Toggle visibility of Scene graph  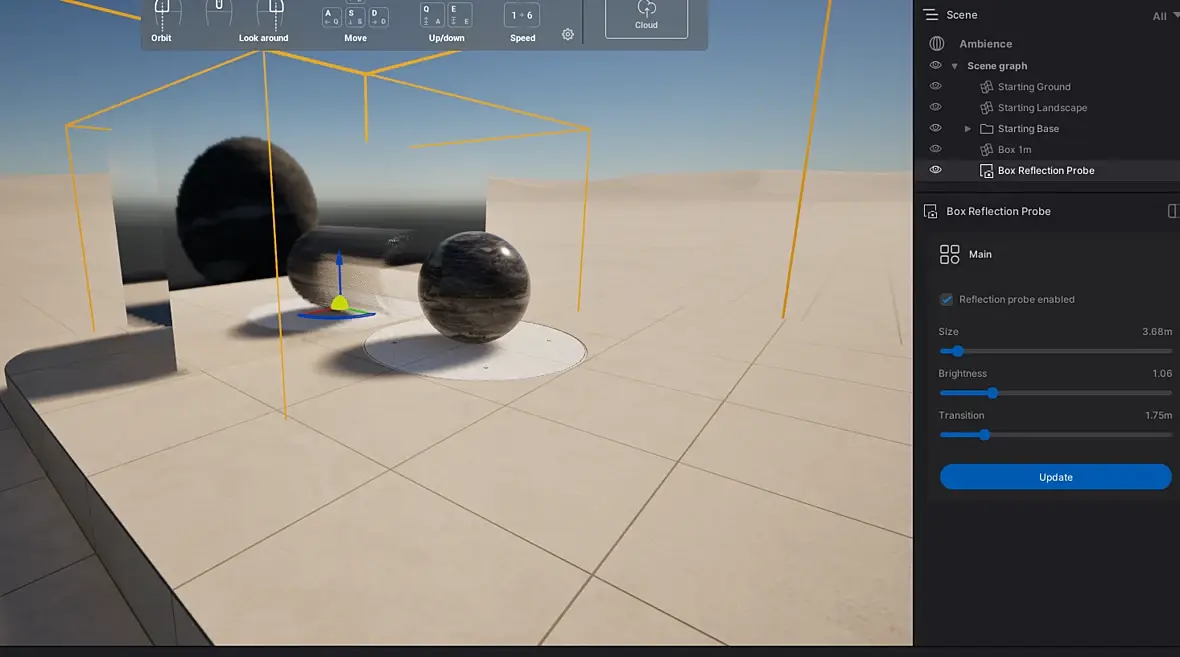pyautogui.click(x=935, y=65)
